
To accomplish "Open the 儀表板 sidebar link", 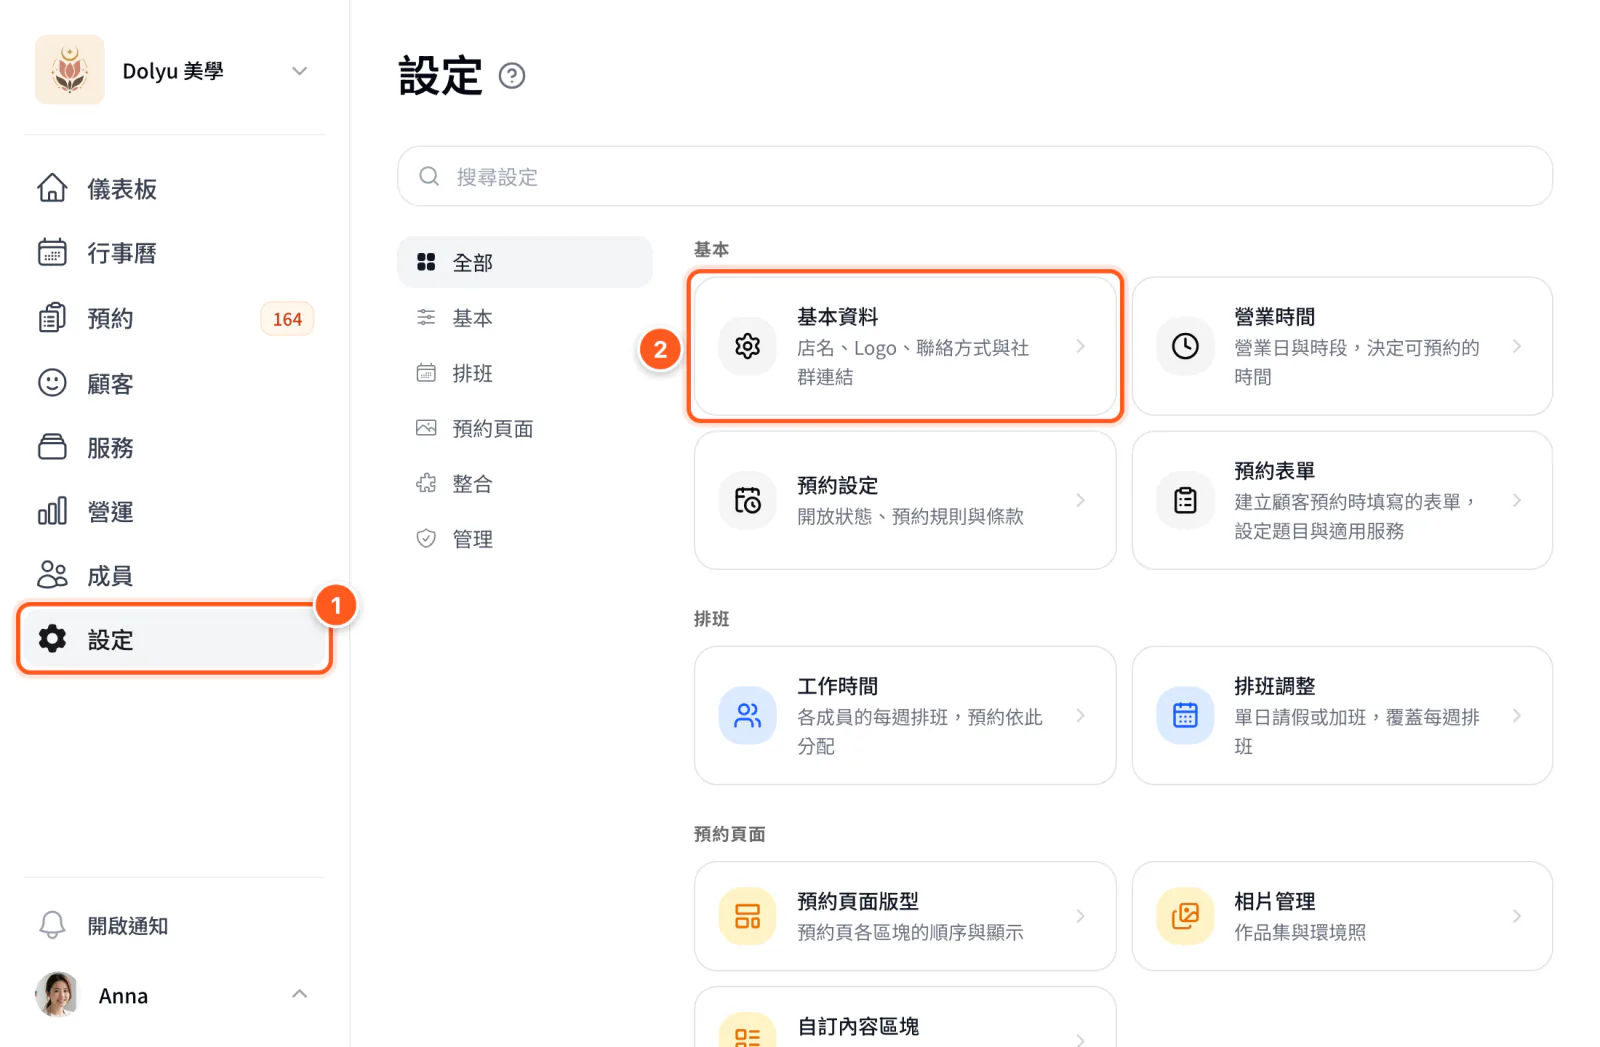I will [122, 189].
